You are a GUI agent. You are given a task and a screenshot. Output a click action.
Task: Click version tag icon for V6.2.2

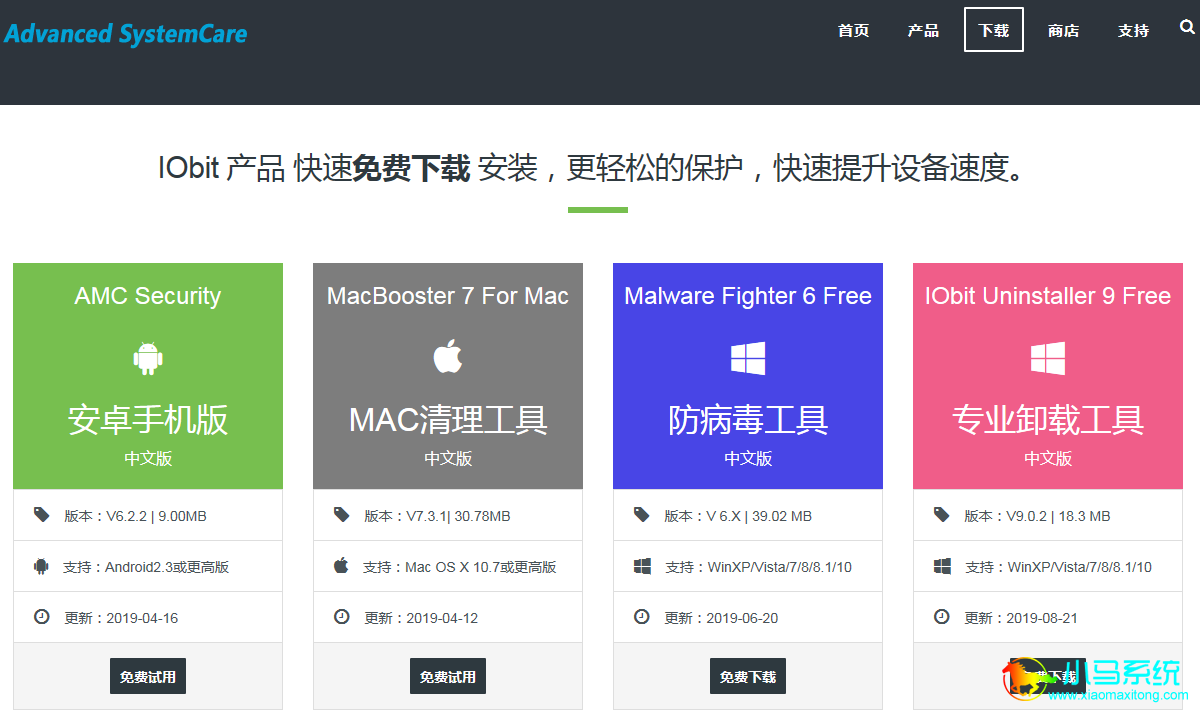click(41, 515)
